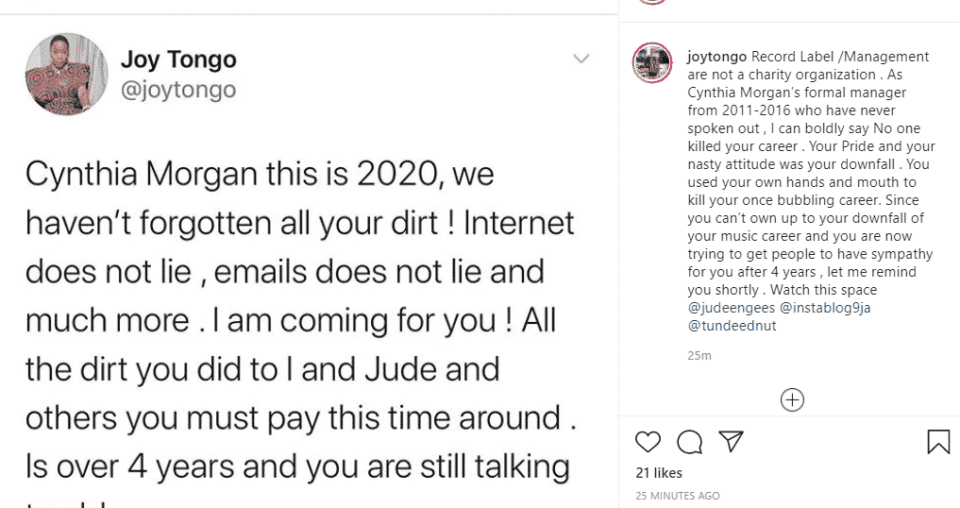Click the 25m caption timestamp
This screenshot has width=960, height=508.
click(699, 355)
